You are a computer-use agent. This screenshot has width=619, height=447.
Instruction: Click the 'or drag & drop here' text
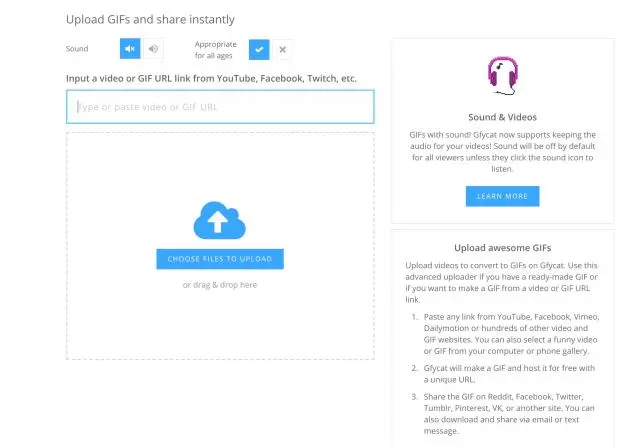pyautogui.click(x=219, y=285)
